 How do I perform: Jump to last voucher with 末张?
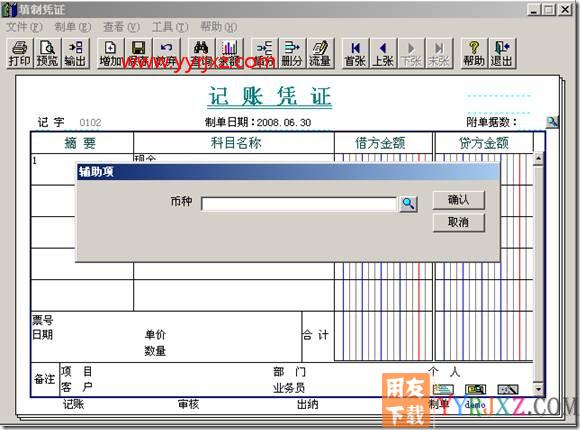pos(439,54)
